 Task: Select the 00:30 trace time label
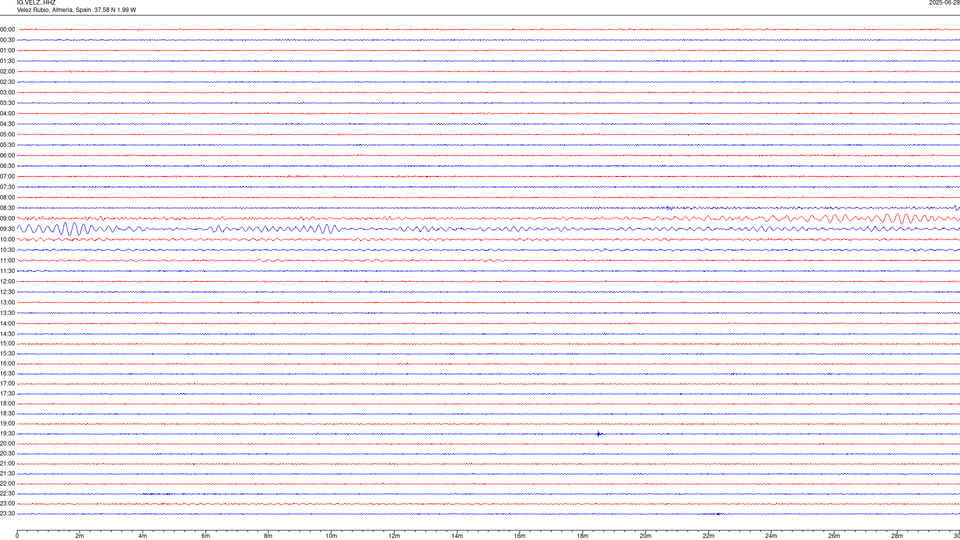(x=7, y=40)
